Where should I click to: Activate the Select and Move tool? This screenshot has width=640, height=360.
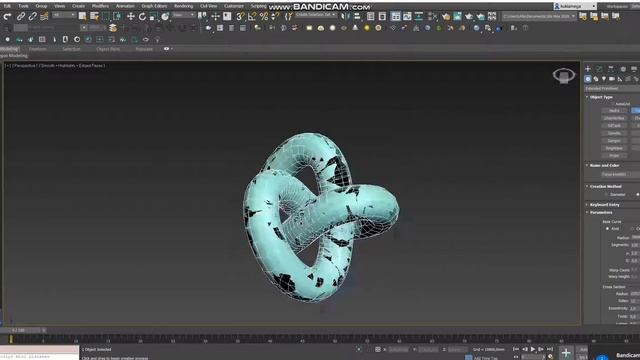pos(131,16)
